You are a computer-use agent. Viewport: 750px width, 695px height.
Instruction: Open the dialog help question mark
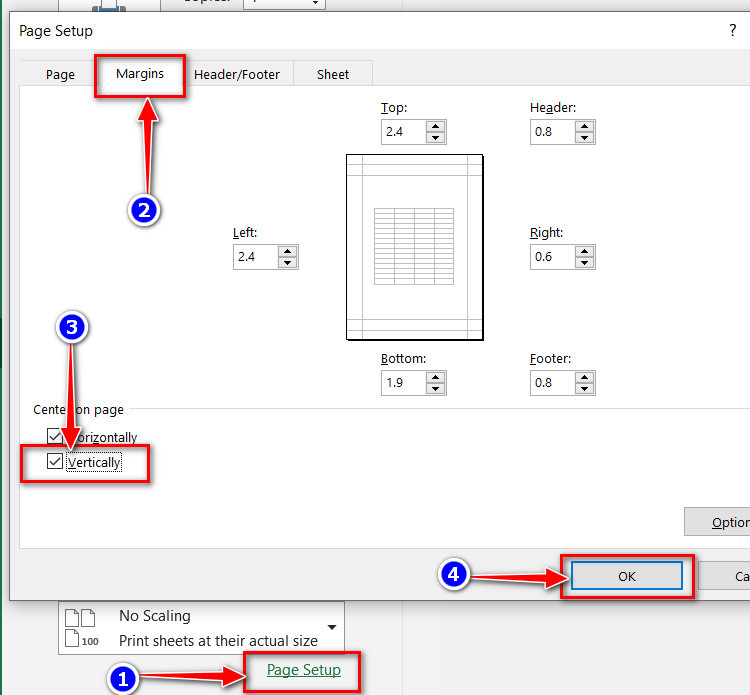click(732, 30)
